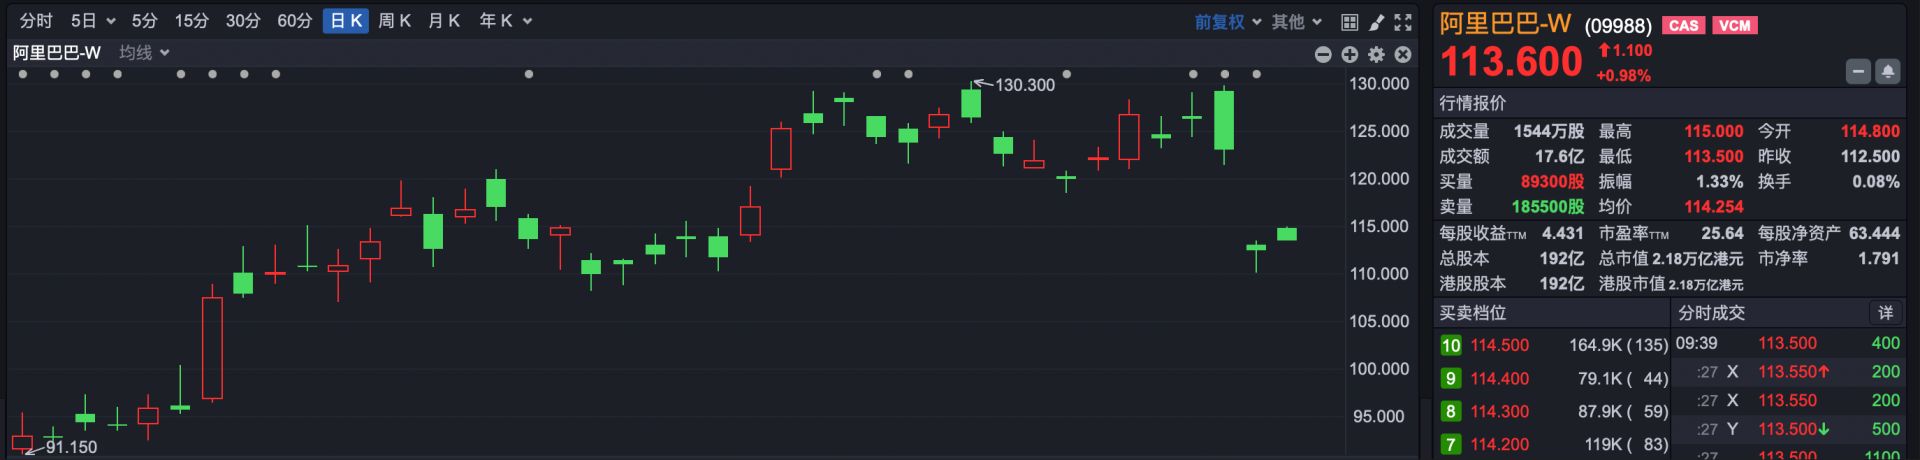1920x460 pixels.
Task: Click the 市盈率 value 25.64
Action: point(1722,233)
